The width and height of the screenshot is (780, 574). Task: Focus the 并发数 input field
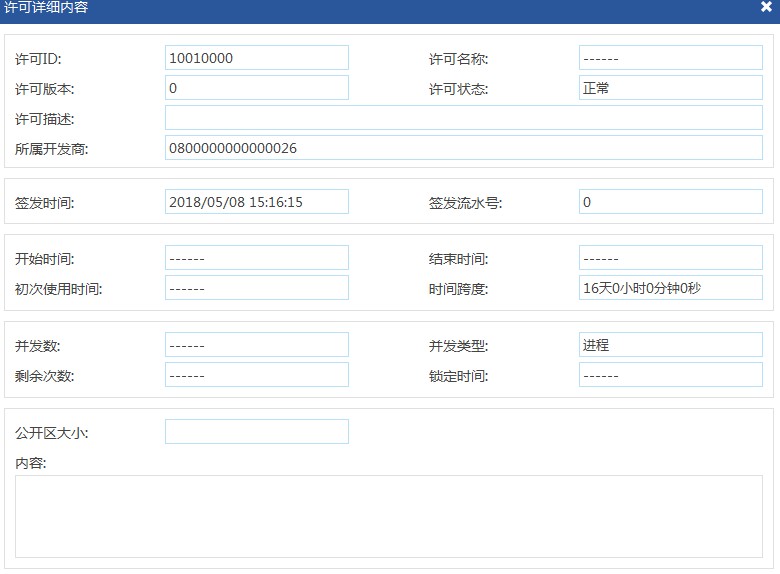(256, 345)
